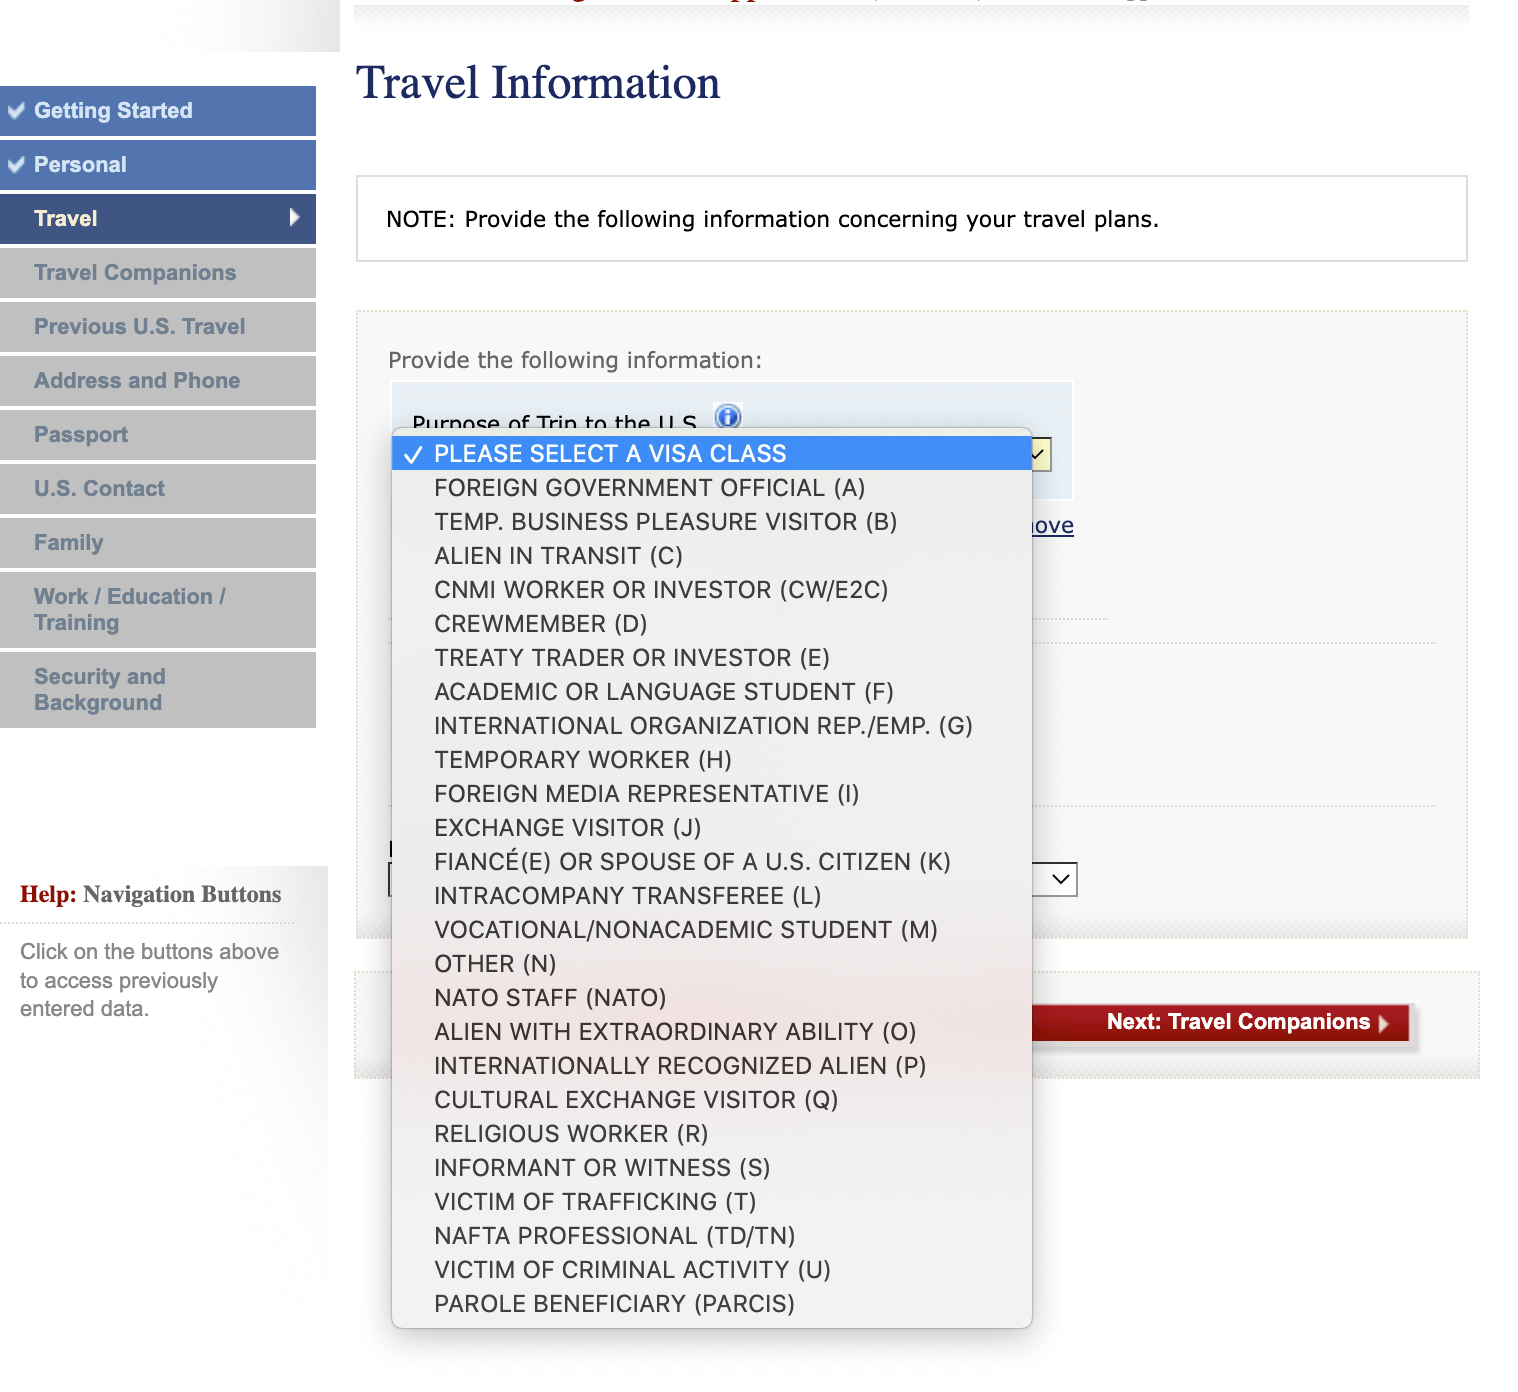Choose FIANCÉ(E) OR SPOUSE OF A U.S. CITIZEN (K)

tap(692, 862)
